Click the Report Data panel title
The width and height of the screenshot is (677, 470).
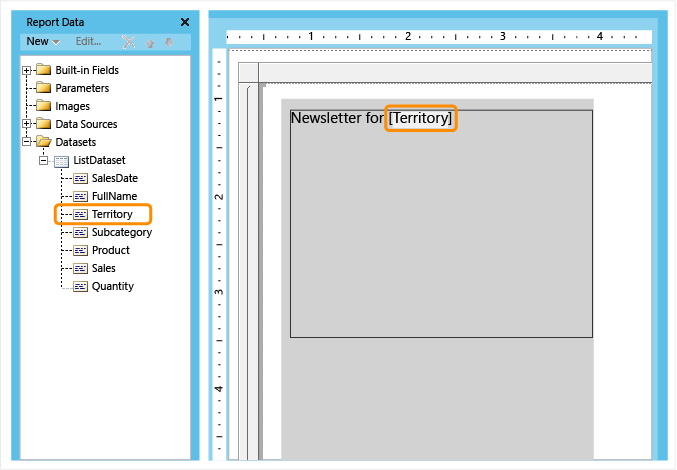(55, 22)
